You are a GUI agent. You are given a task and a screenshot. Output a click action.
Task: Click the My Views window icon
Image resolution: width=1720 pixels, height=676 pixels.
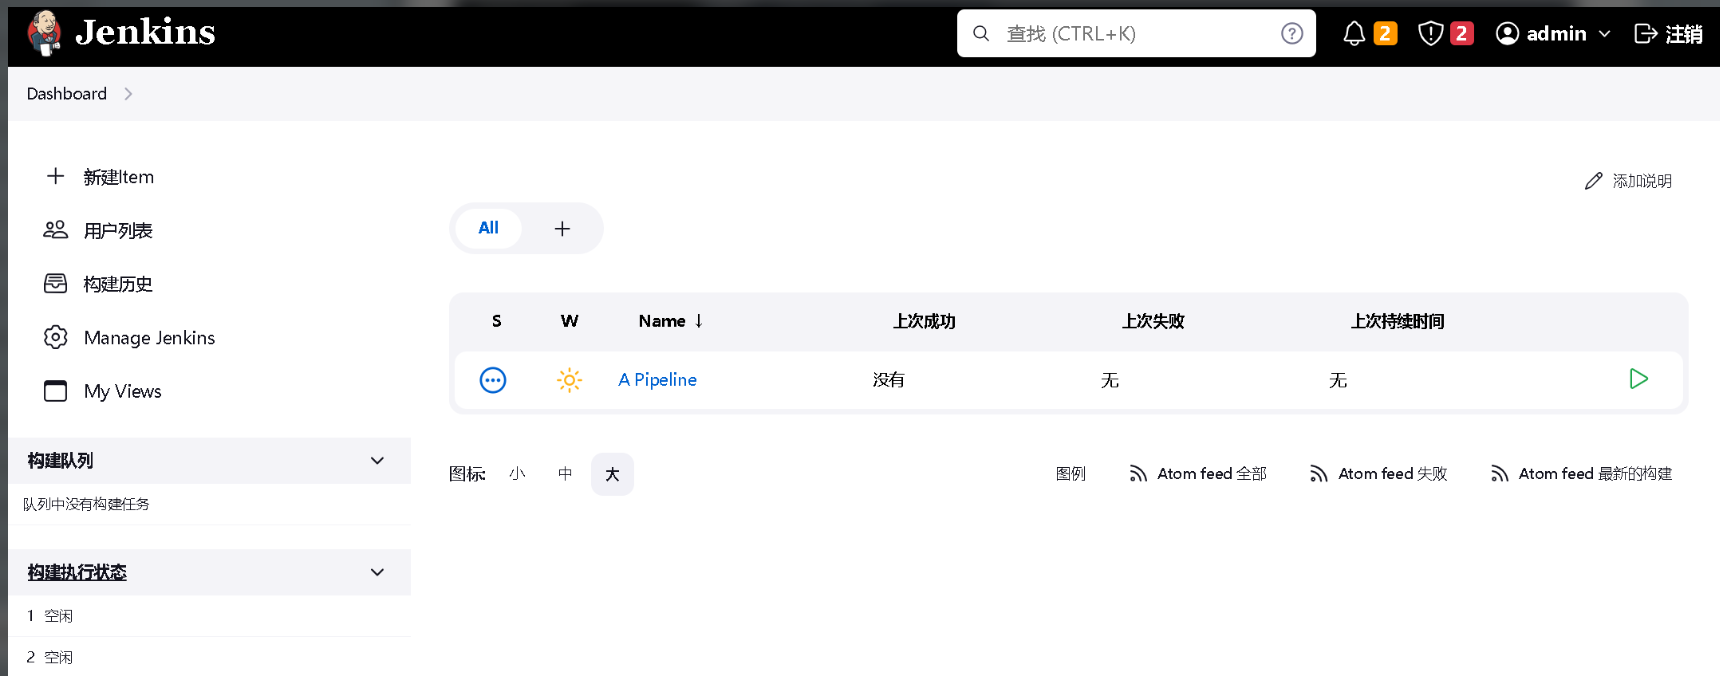56,391
